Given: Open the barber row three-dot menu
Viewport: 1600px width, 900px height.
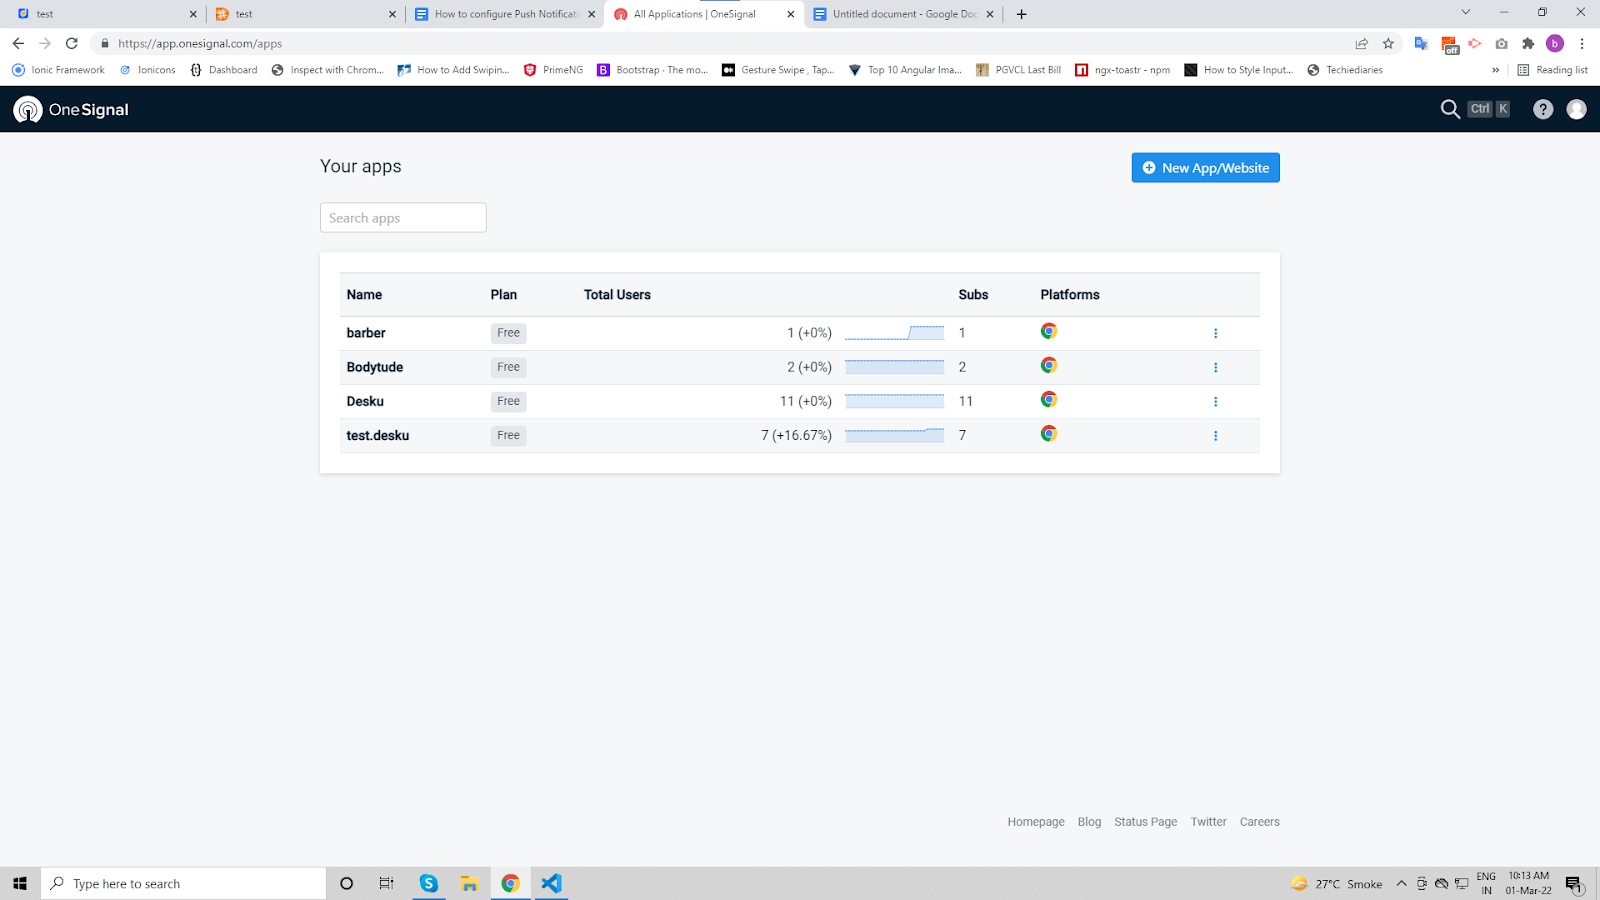Looking at the screenshot, I should (1215, 333).
